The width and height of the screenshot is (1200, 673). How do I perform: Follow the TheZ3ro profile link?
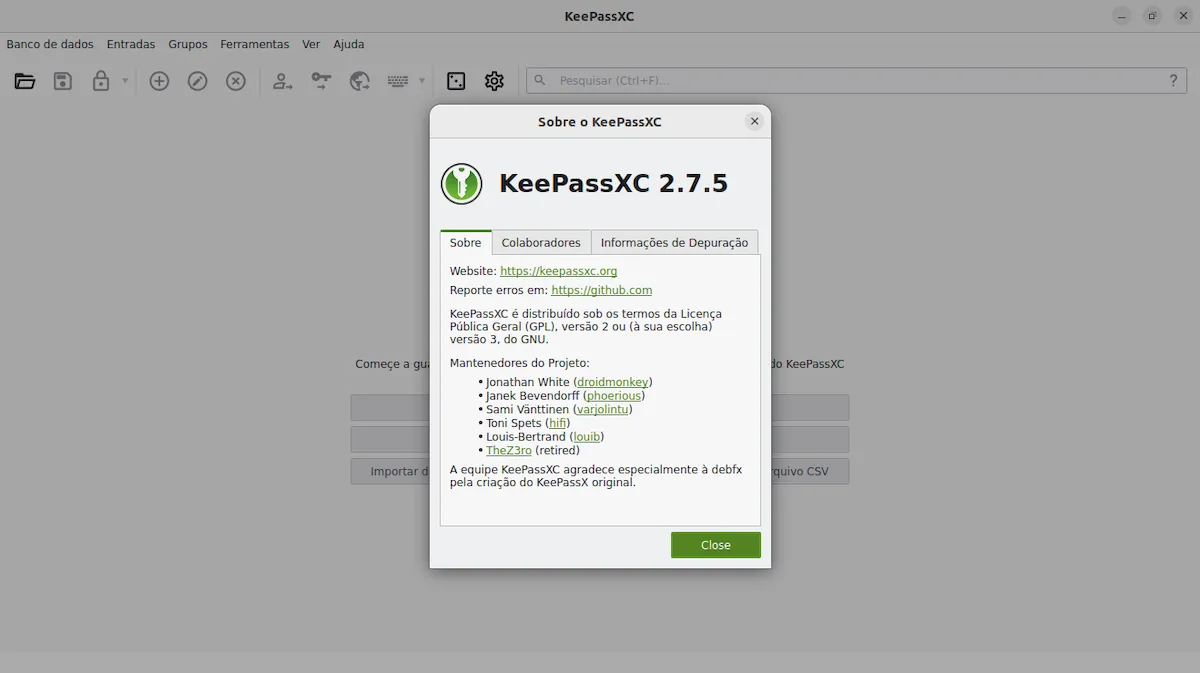tap(509, 450)
